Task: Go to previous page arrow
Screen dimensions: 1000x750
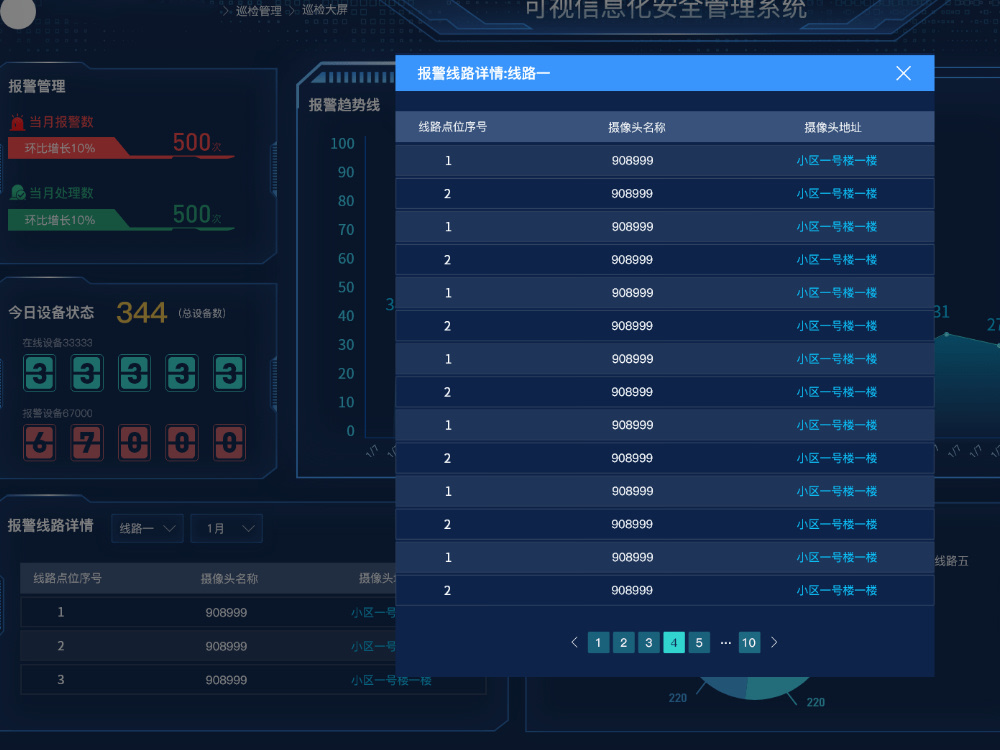Action: pyautogui.click(x=574, y=642)
